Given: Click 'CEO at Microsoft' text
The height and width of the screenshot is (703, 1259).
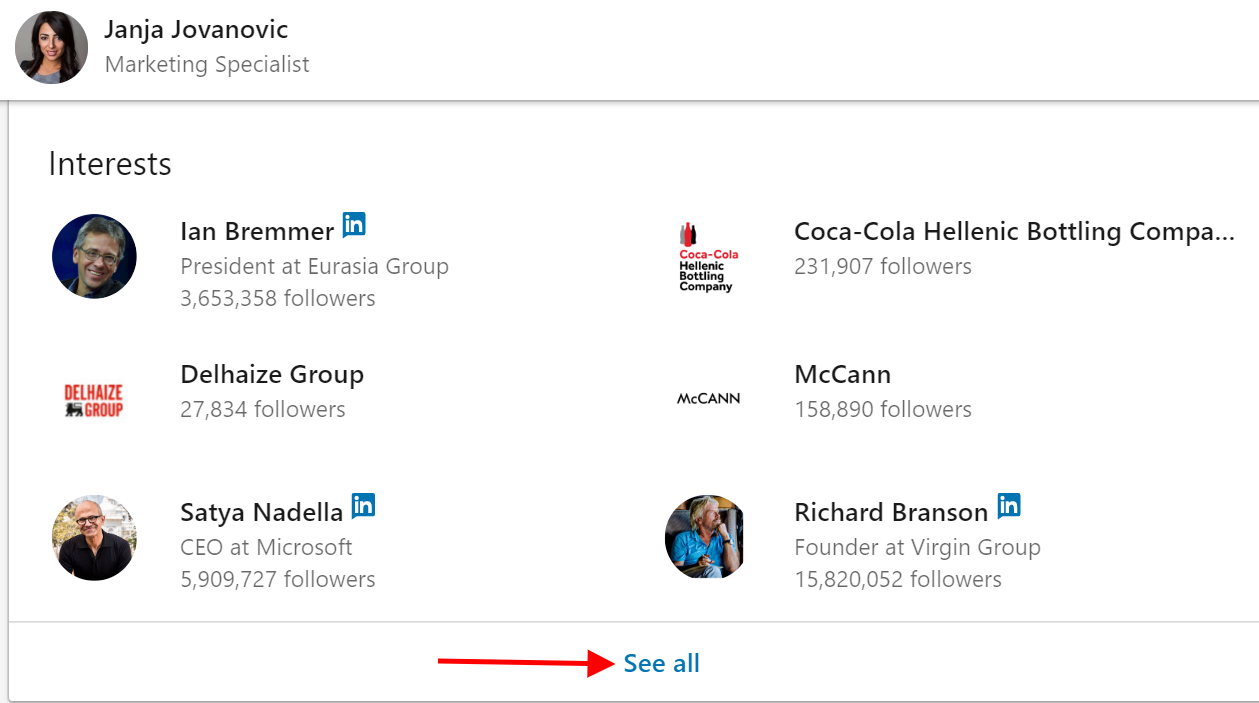Looking at the screenshot, I should pos(266,547).
